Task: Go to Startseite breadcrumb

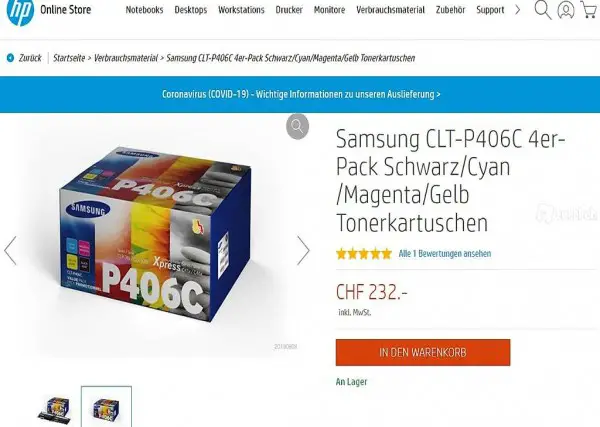Action: click(69, 58)
